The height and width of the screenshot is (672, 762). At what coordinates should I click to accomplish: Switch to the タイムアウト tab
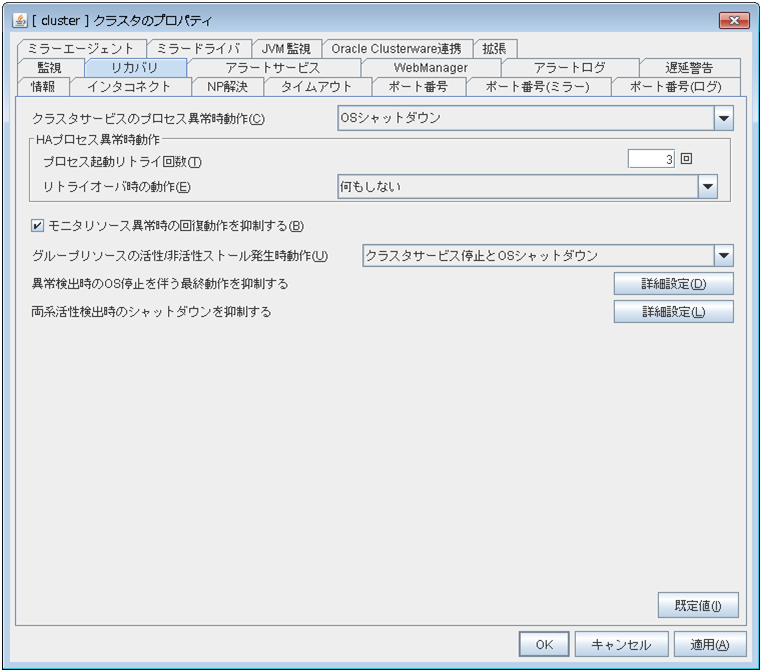(x=316, y=87)
